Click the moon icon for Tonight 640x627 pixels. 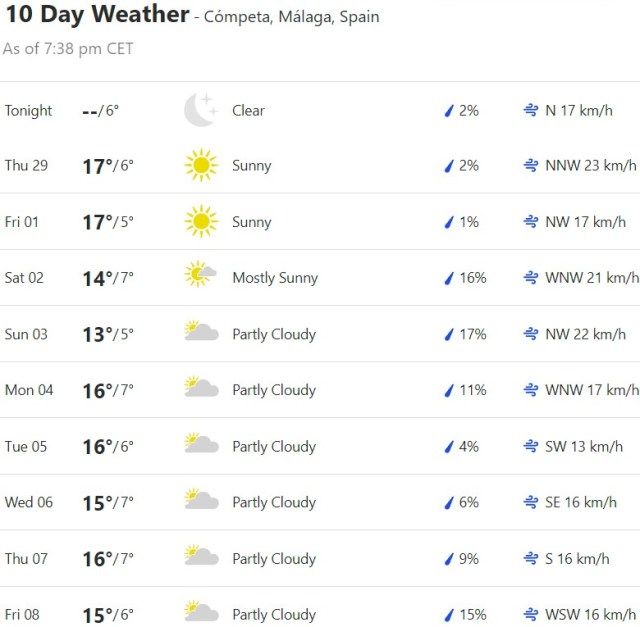coord(200,110)
